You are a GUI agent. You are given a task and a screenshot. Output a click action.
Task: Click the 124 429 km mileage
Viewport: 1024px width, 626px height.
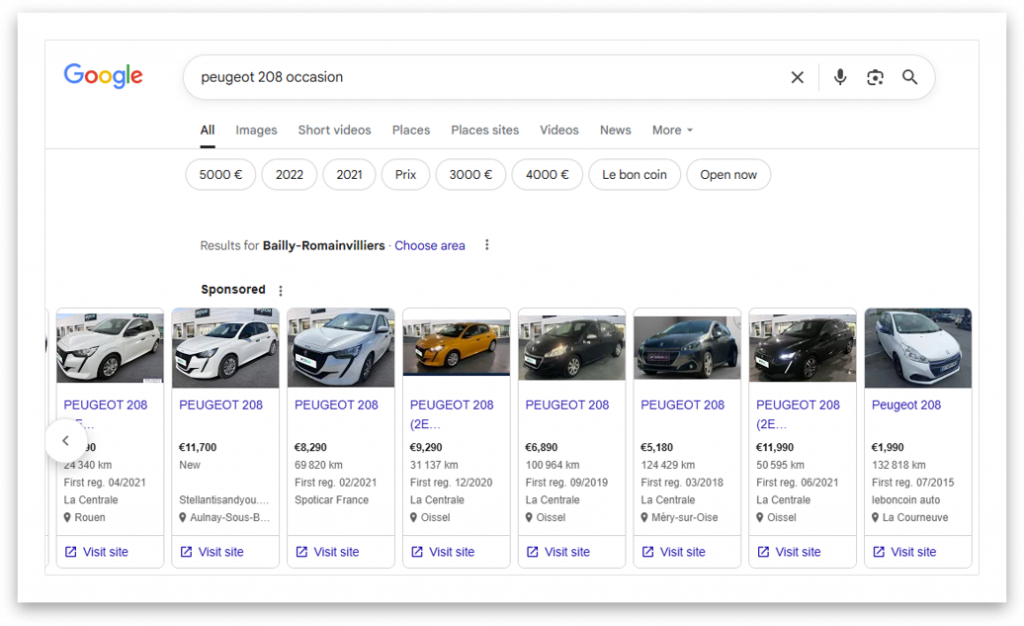(668, 465)
